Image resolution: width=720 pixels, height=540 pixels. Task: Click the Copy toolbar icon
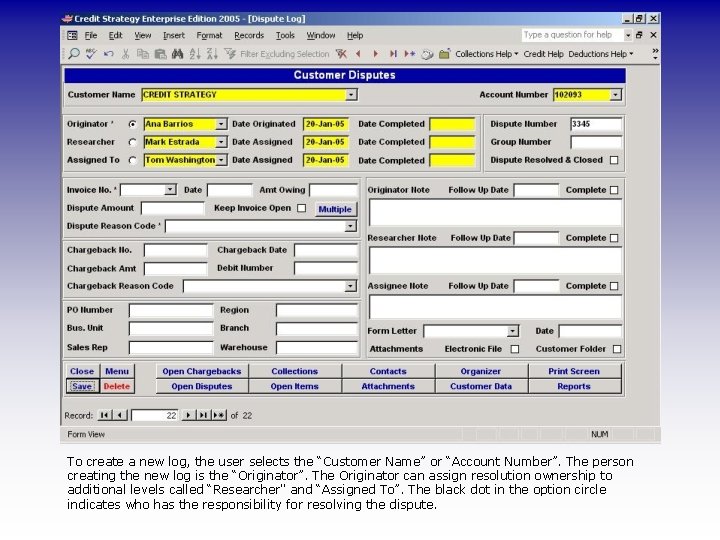(x=143, y=54)
